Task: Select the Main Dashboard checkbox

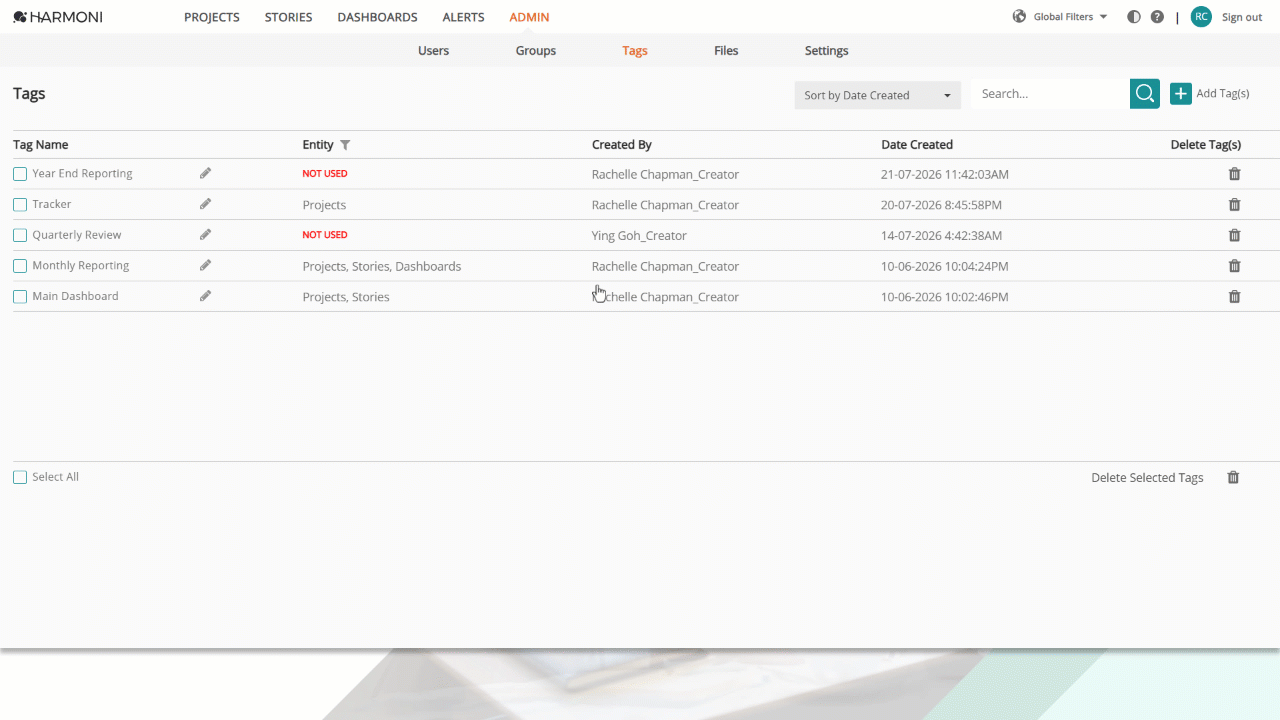Action: point(20,297)
